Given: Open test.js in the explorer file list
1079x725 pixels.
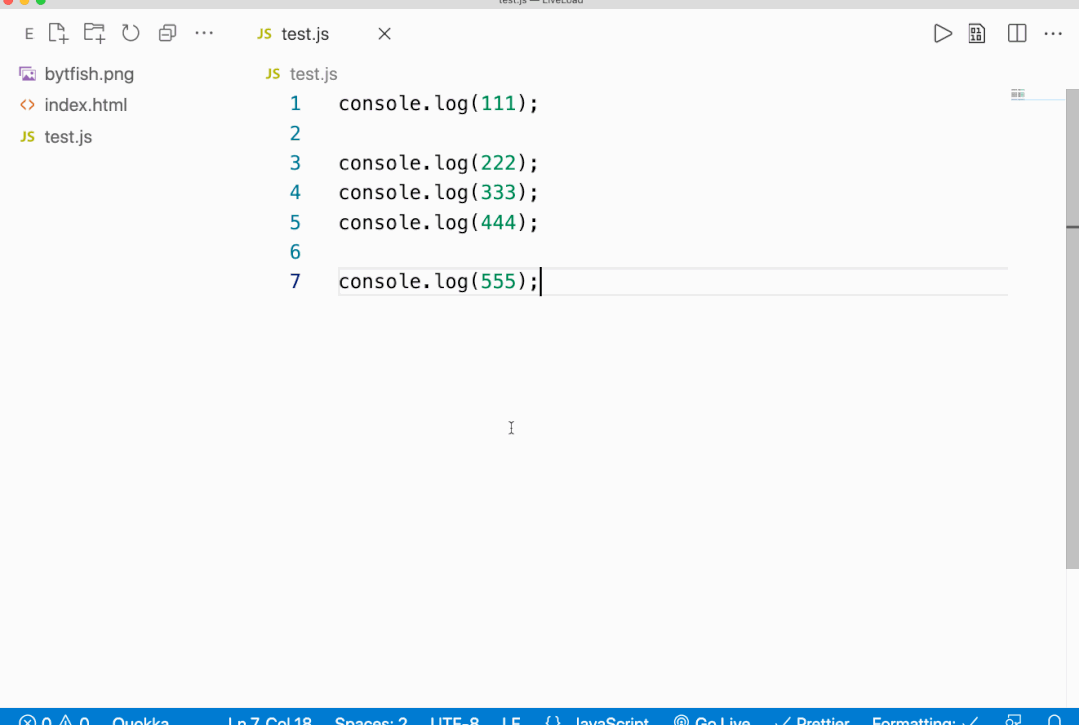Looking at the screenshot, I should 68,136.
